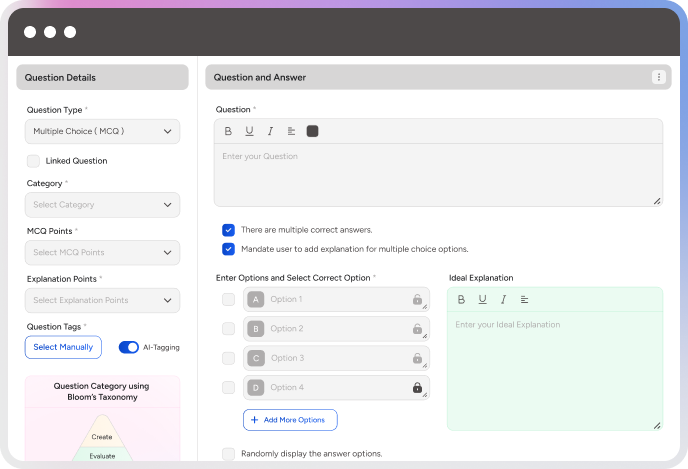The width and height of the screenshot is (688, 469).
Task: Open the text color swatch in Question toolbar
Action: tap(313, 131)
